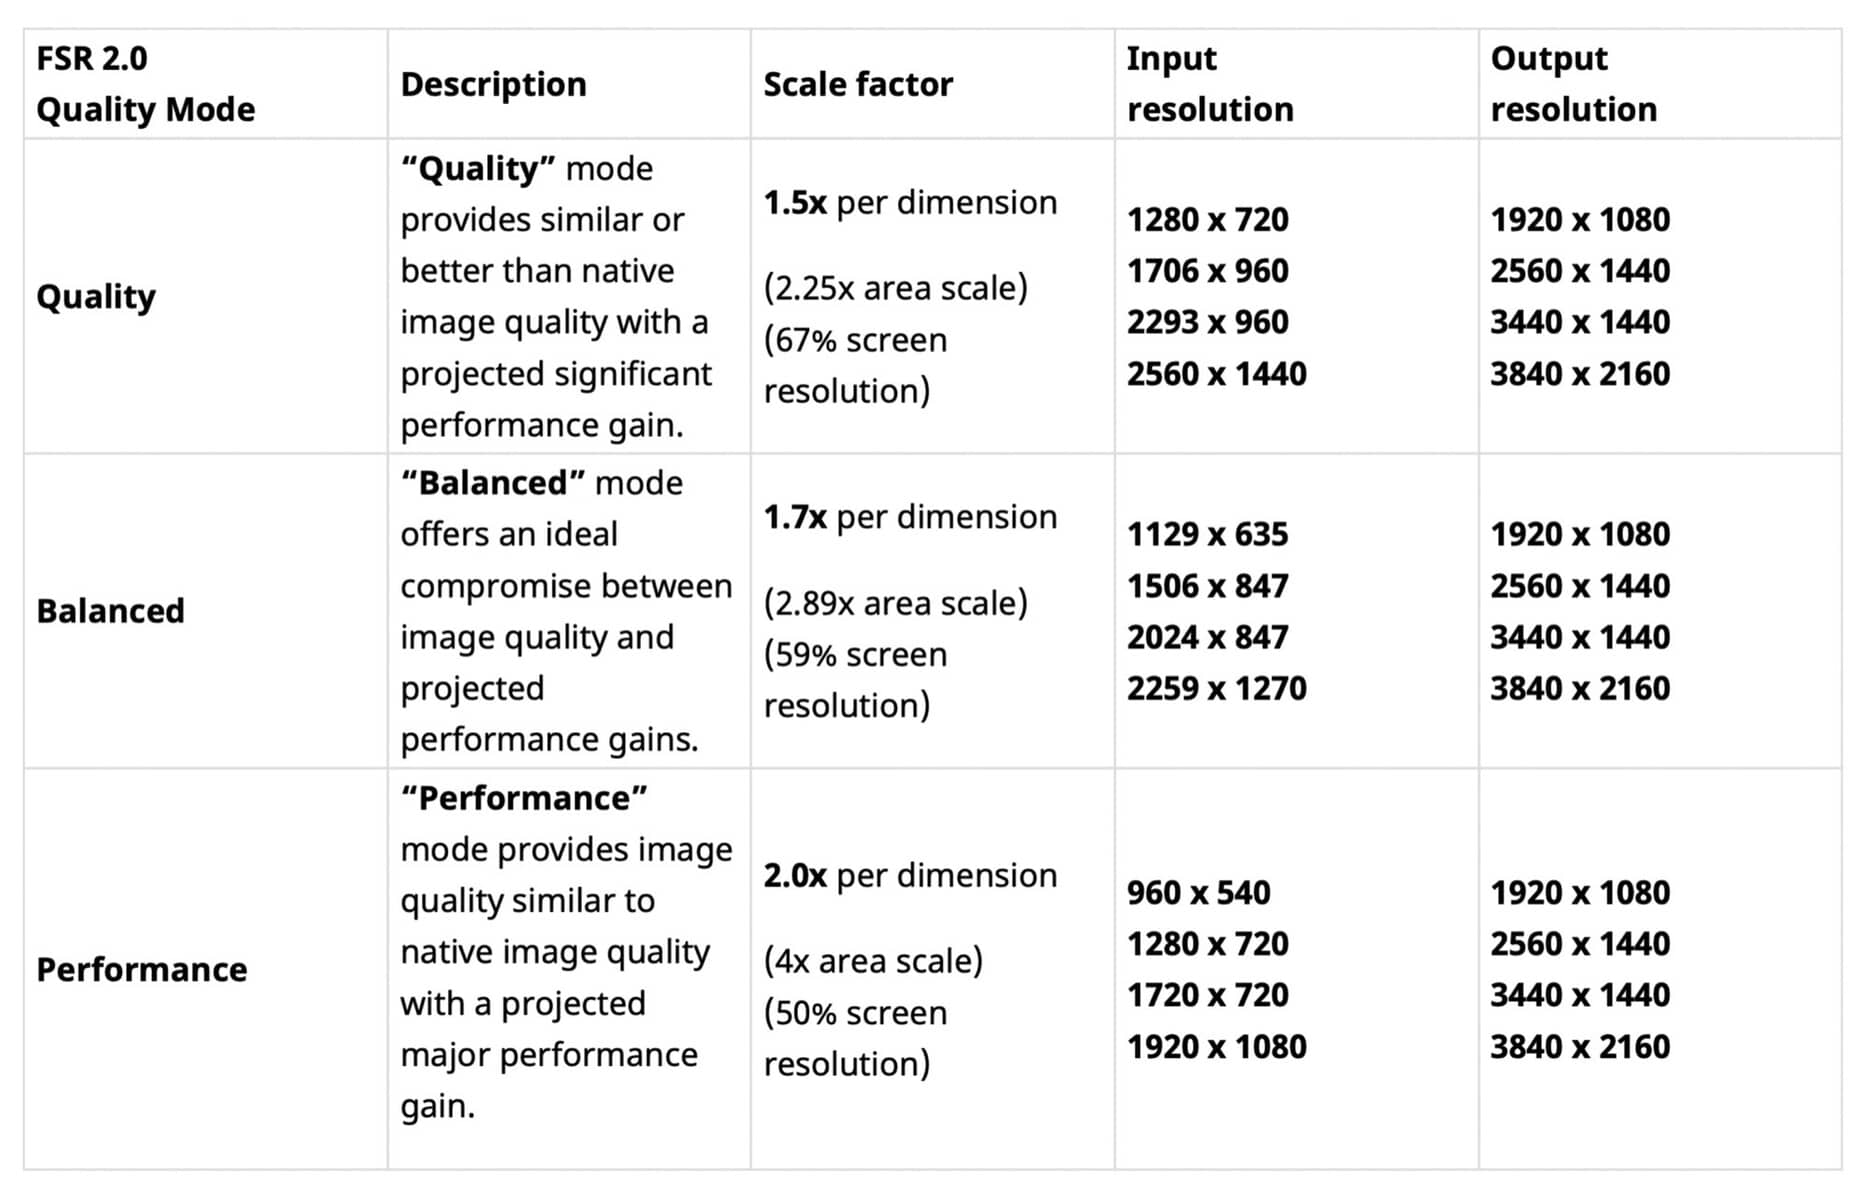1871x1200 pixels.
Task: Select the "2293 x 960" input resolution
Action: point(1207,322)
